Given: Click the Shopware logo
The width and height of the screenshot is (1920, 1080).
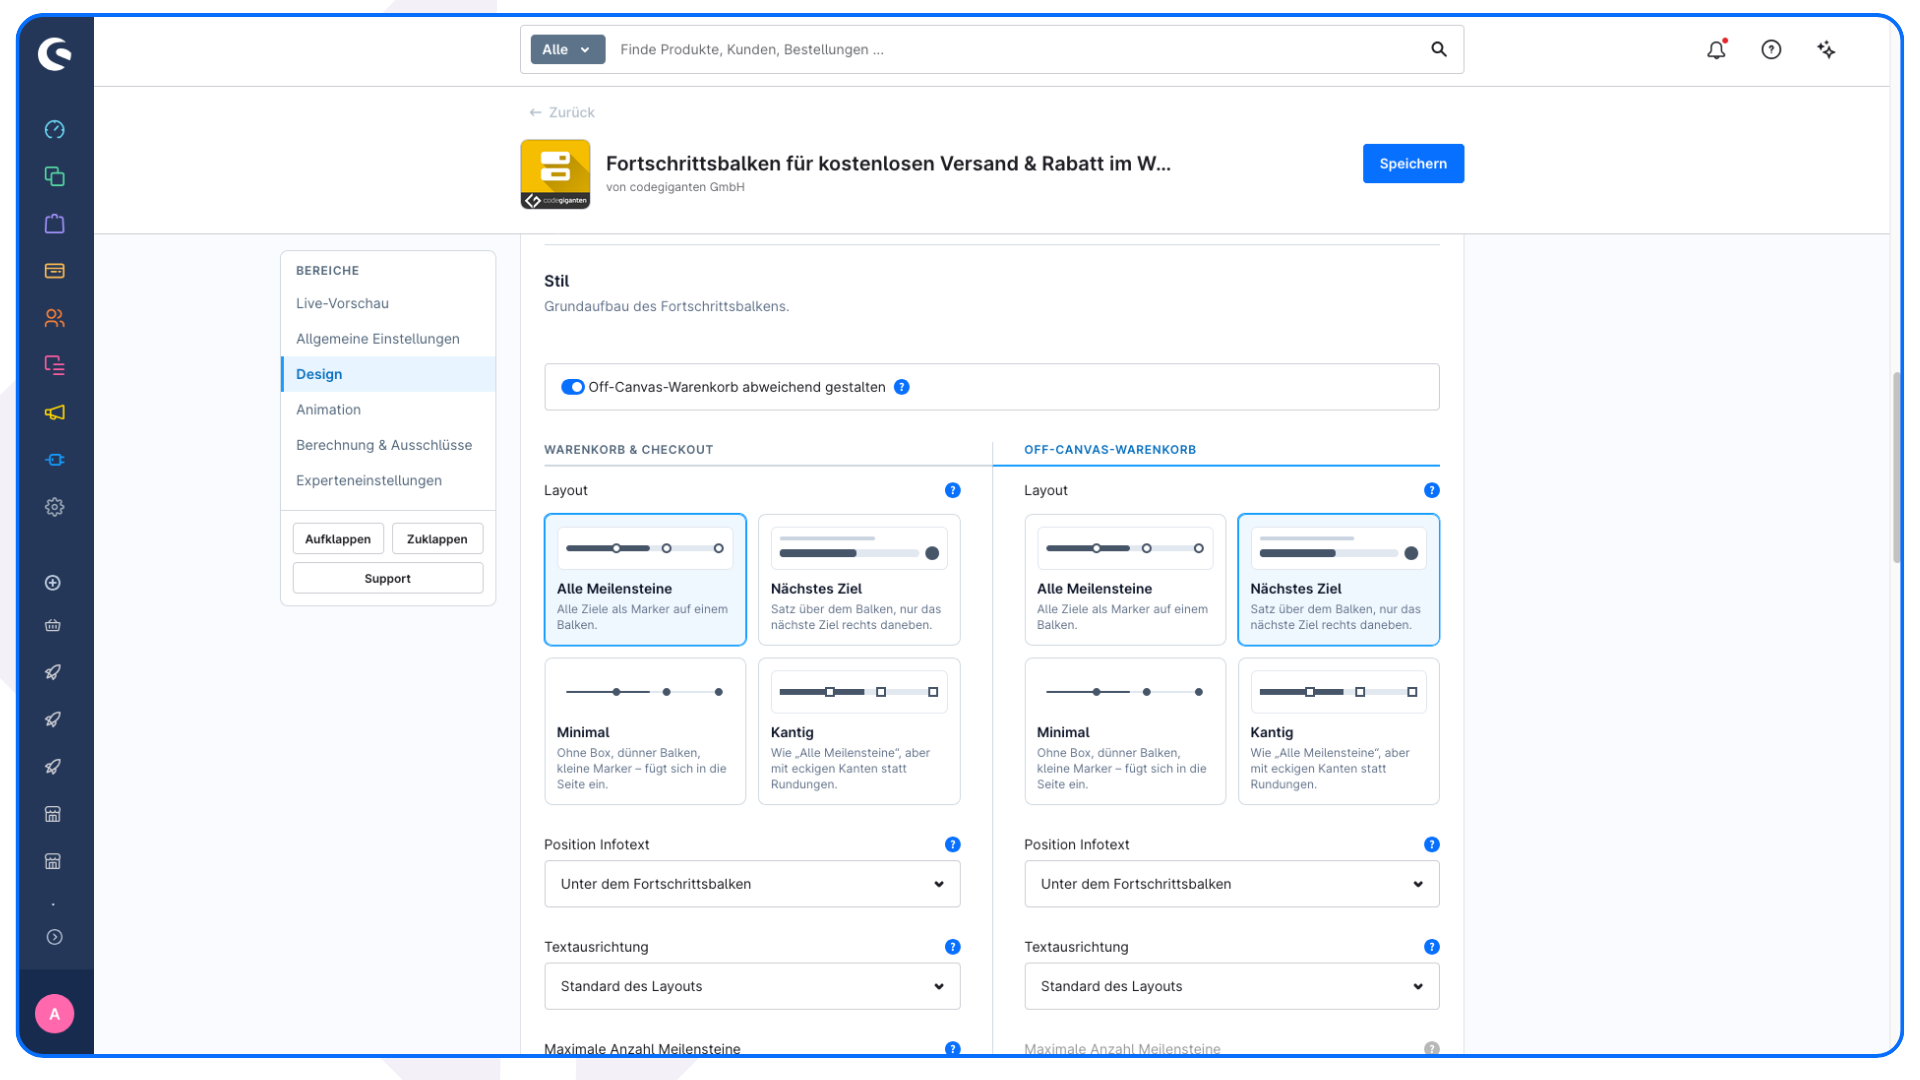Looking at the screenshot, I should tap(55, 53).
